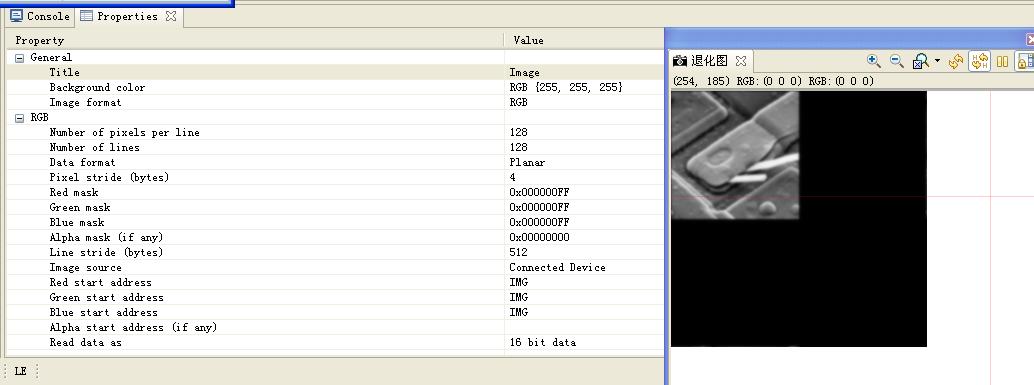1034x385 pixels.
Task: Click the grayscale image thumbnail preview
Action: point(735,155)
